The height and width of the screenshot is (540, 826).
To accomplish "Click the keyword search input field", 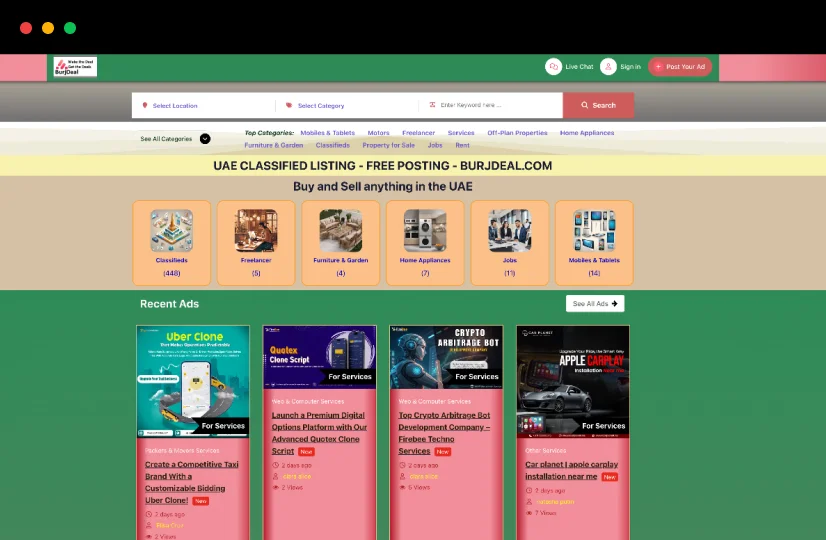I will (490, 105).
